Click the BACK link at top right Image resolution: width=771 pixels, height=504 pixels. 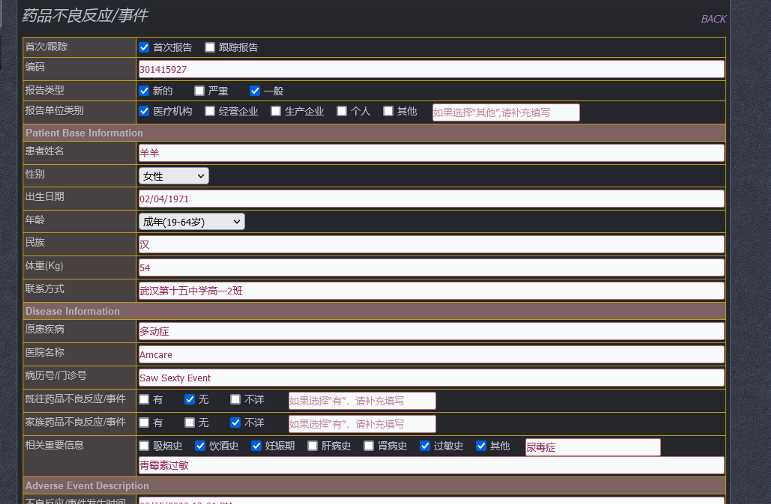coord(713,19)
